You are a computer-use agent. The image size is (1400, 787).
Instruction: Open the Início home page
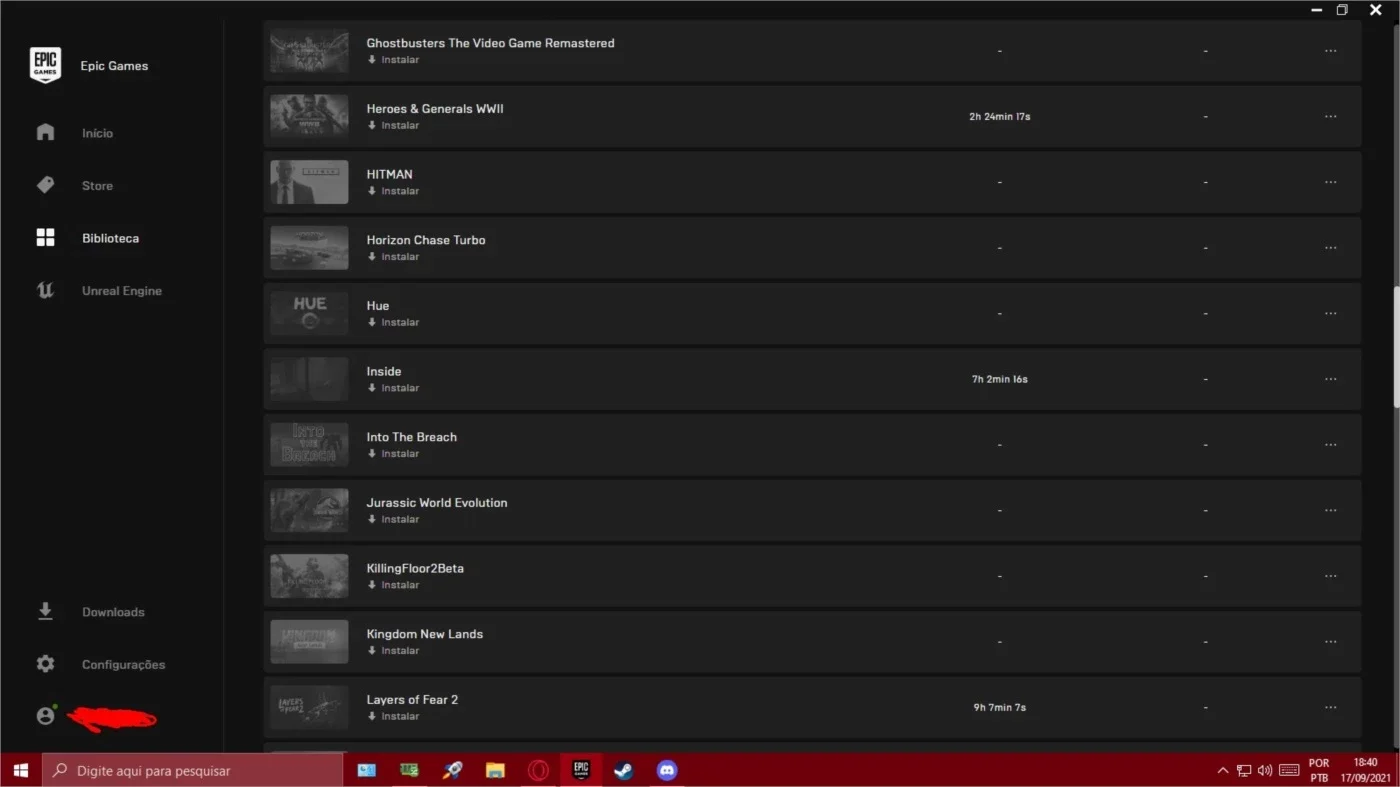pos(97,133)
